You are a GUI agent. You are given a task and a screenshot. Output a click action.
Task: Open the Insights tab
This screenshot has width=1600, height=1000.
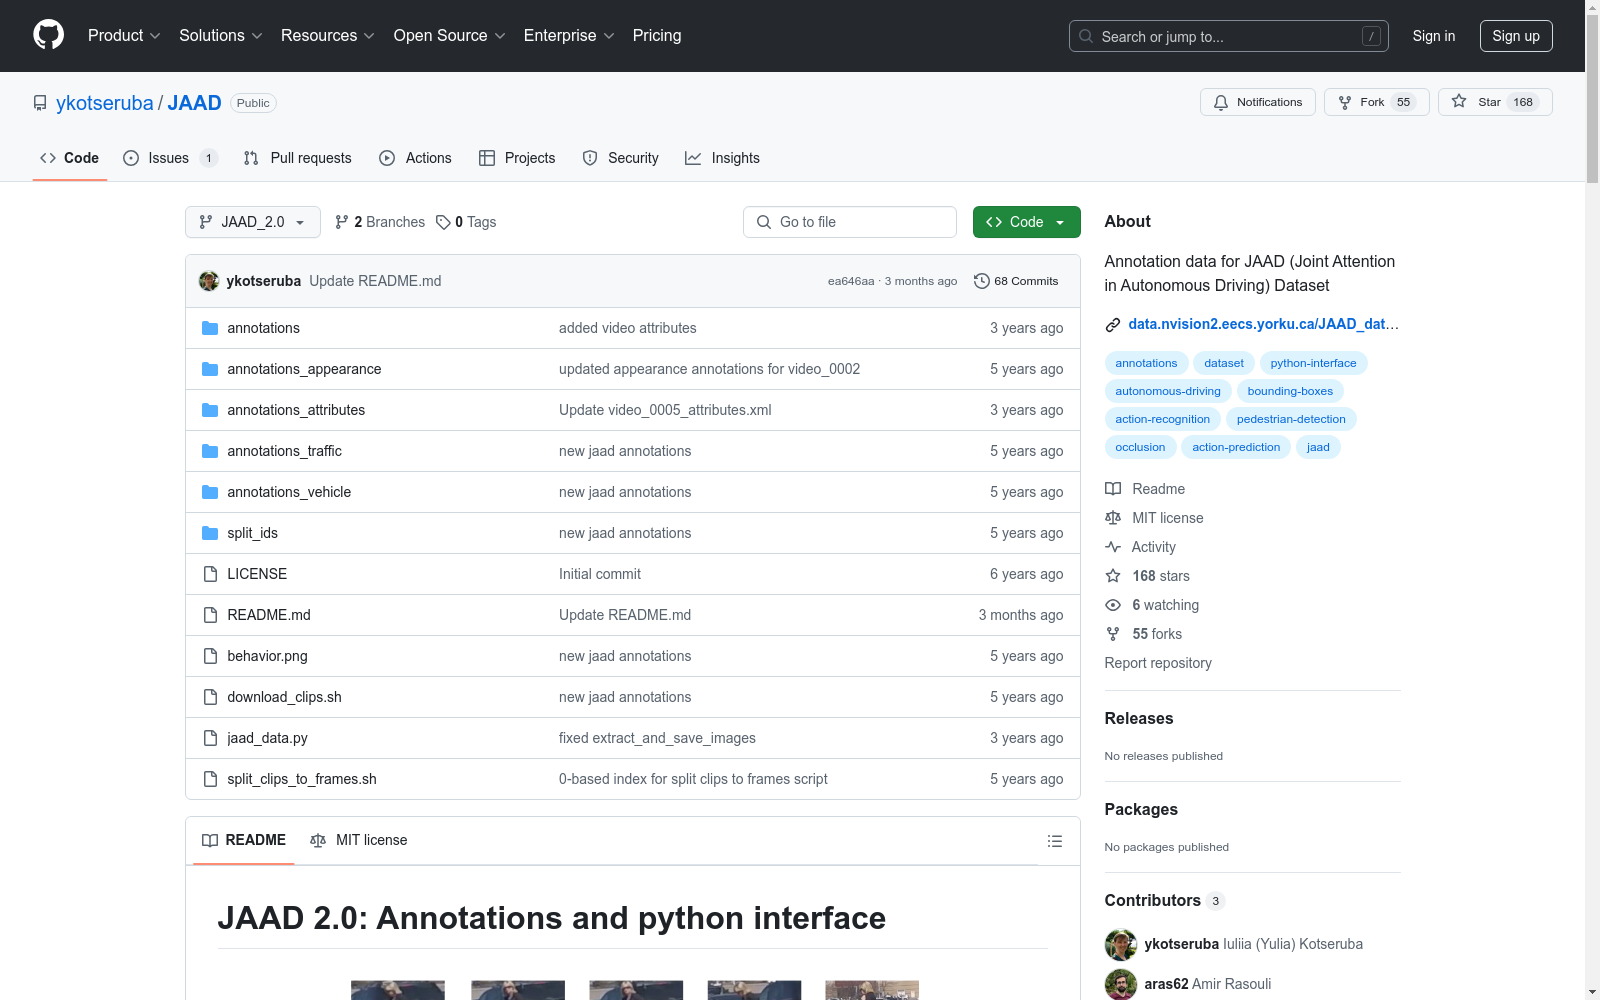tap(722, 158)
